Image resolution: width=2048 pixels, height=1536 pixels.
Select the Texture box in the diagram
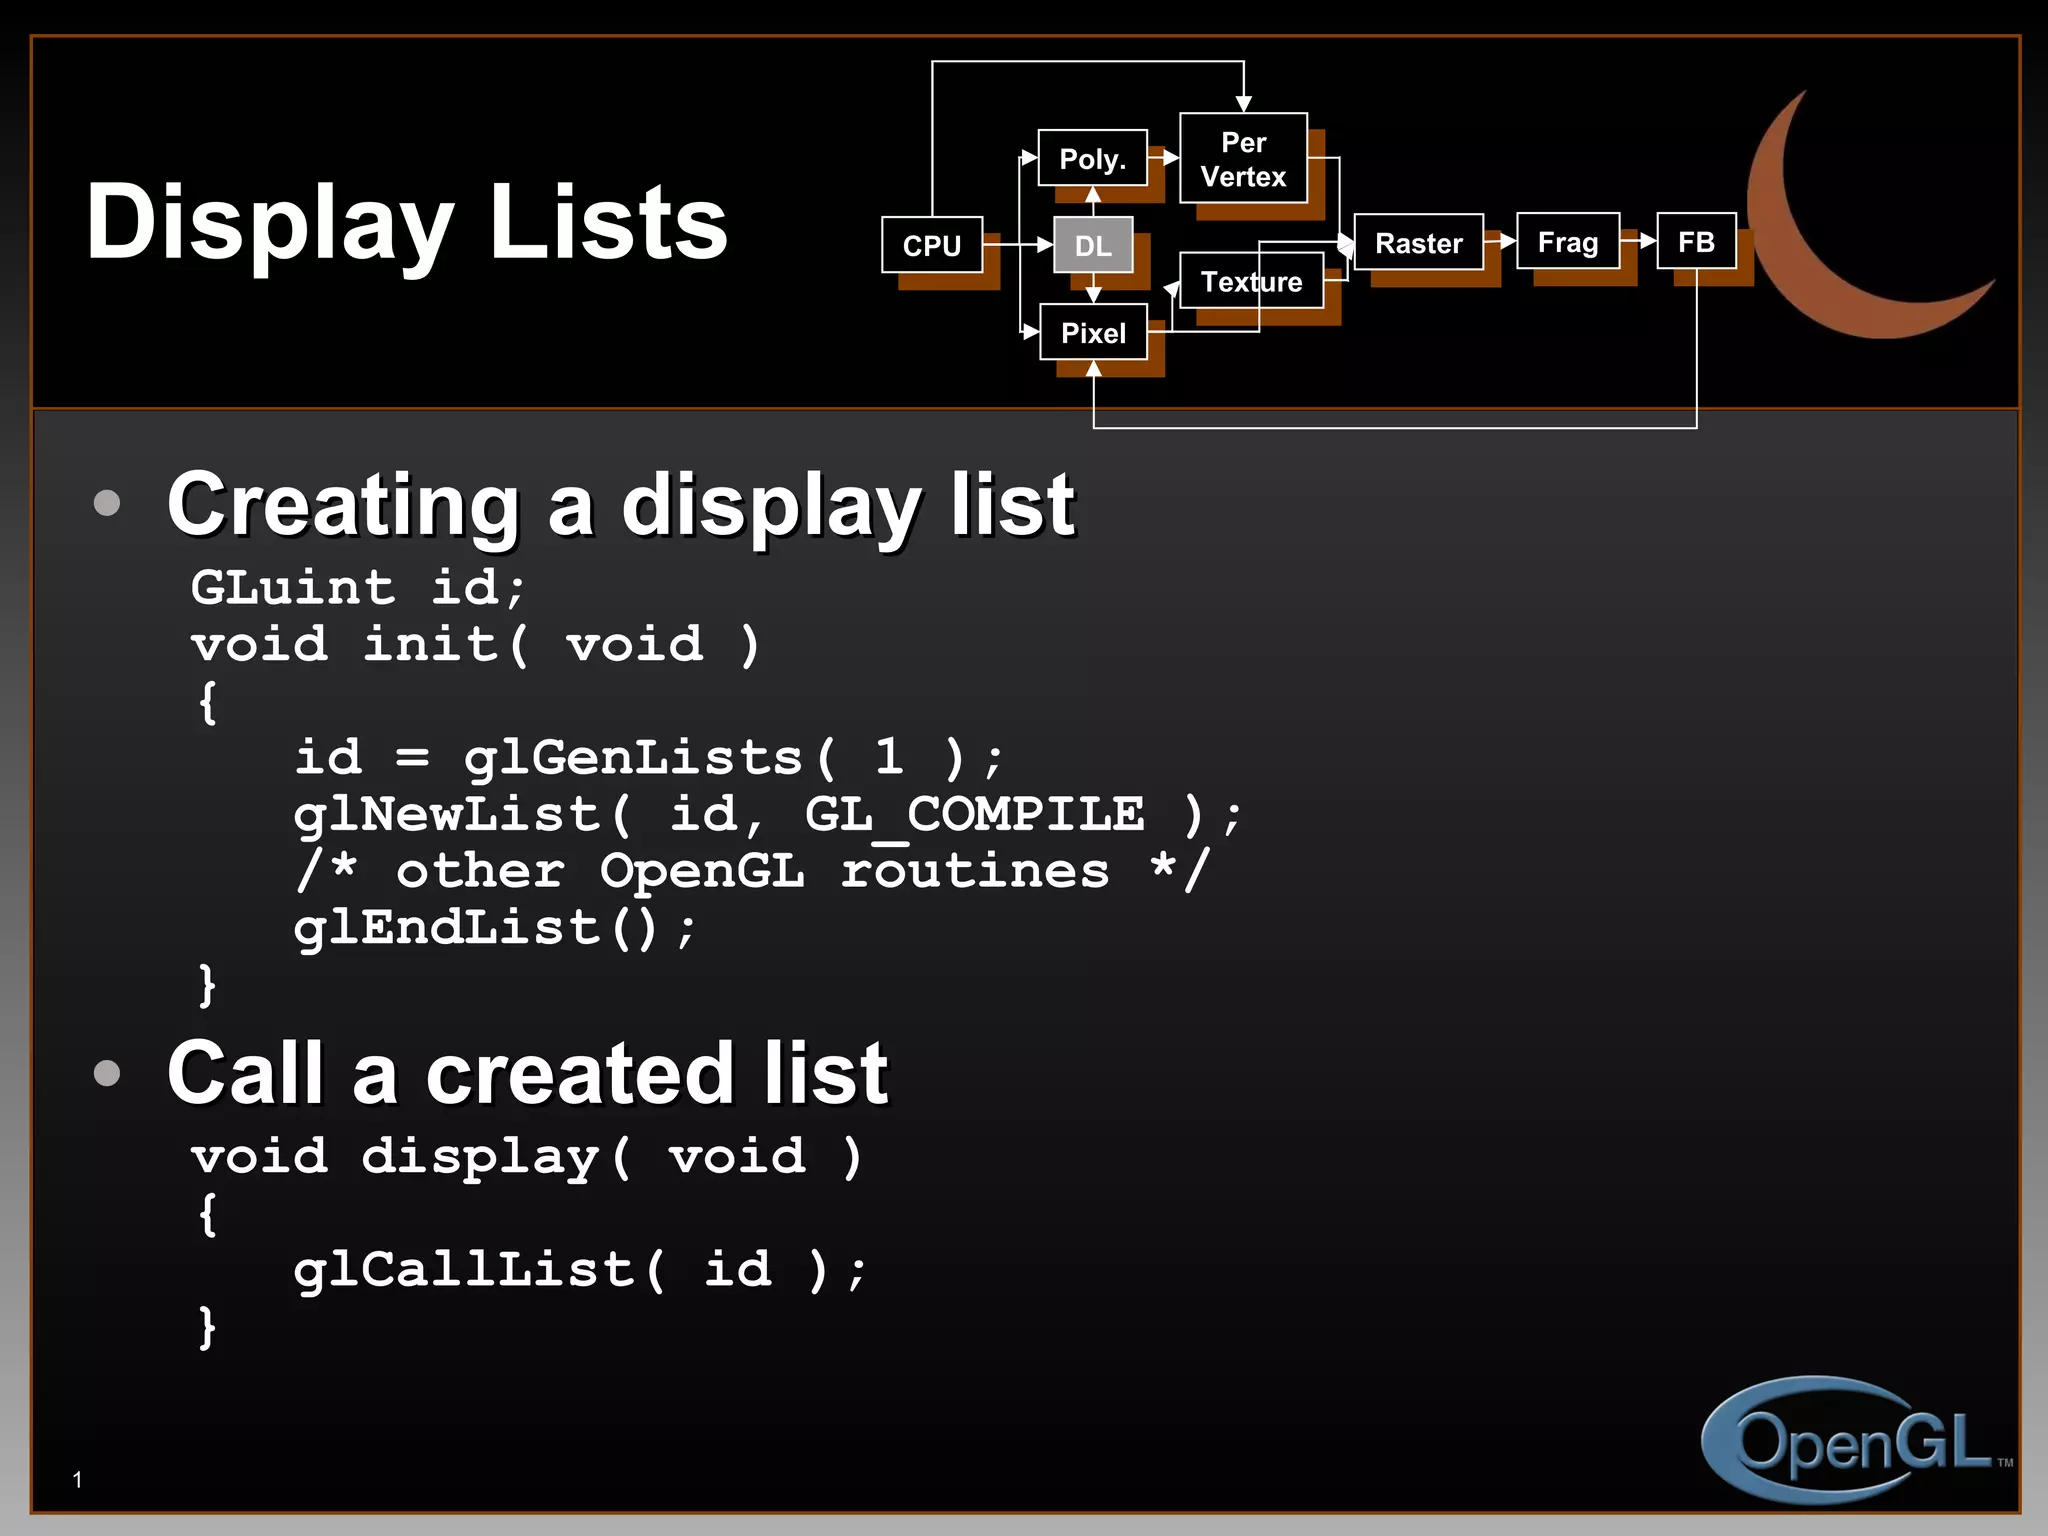pyautogui.click(x=1252, y=281)
